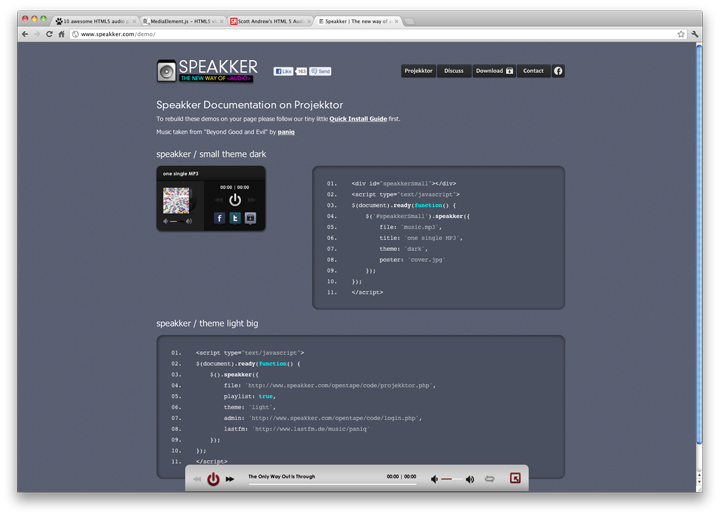
Task: Click the browser back arrow
Action: (25, 34)
